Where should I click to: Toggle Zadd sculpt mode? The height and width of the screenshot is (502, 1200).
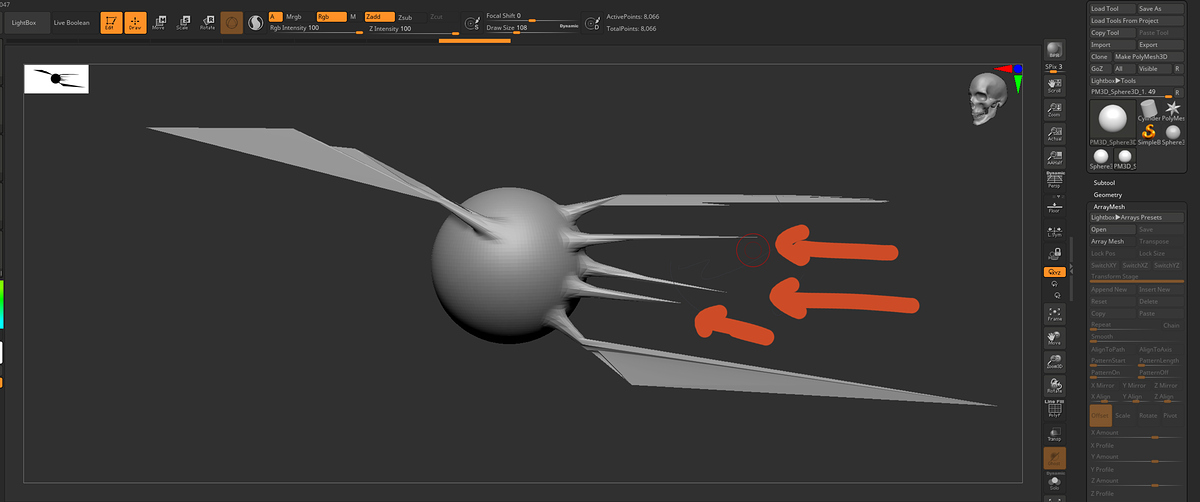point(378,17)
